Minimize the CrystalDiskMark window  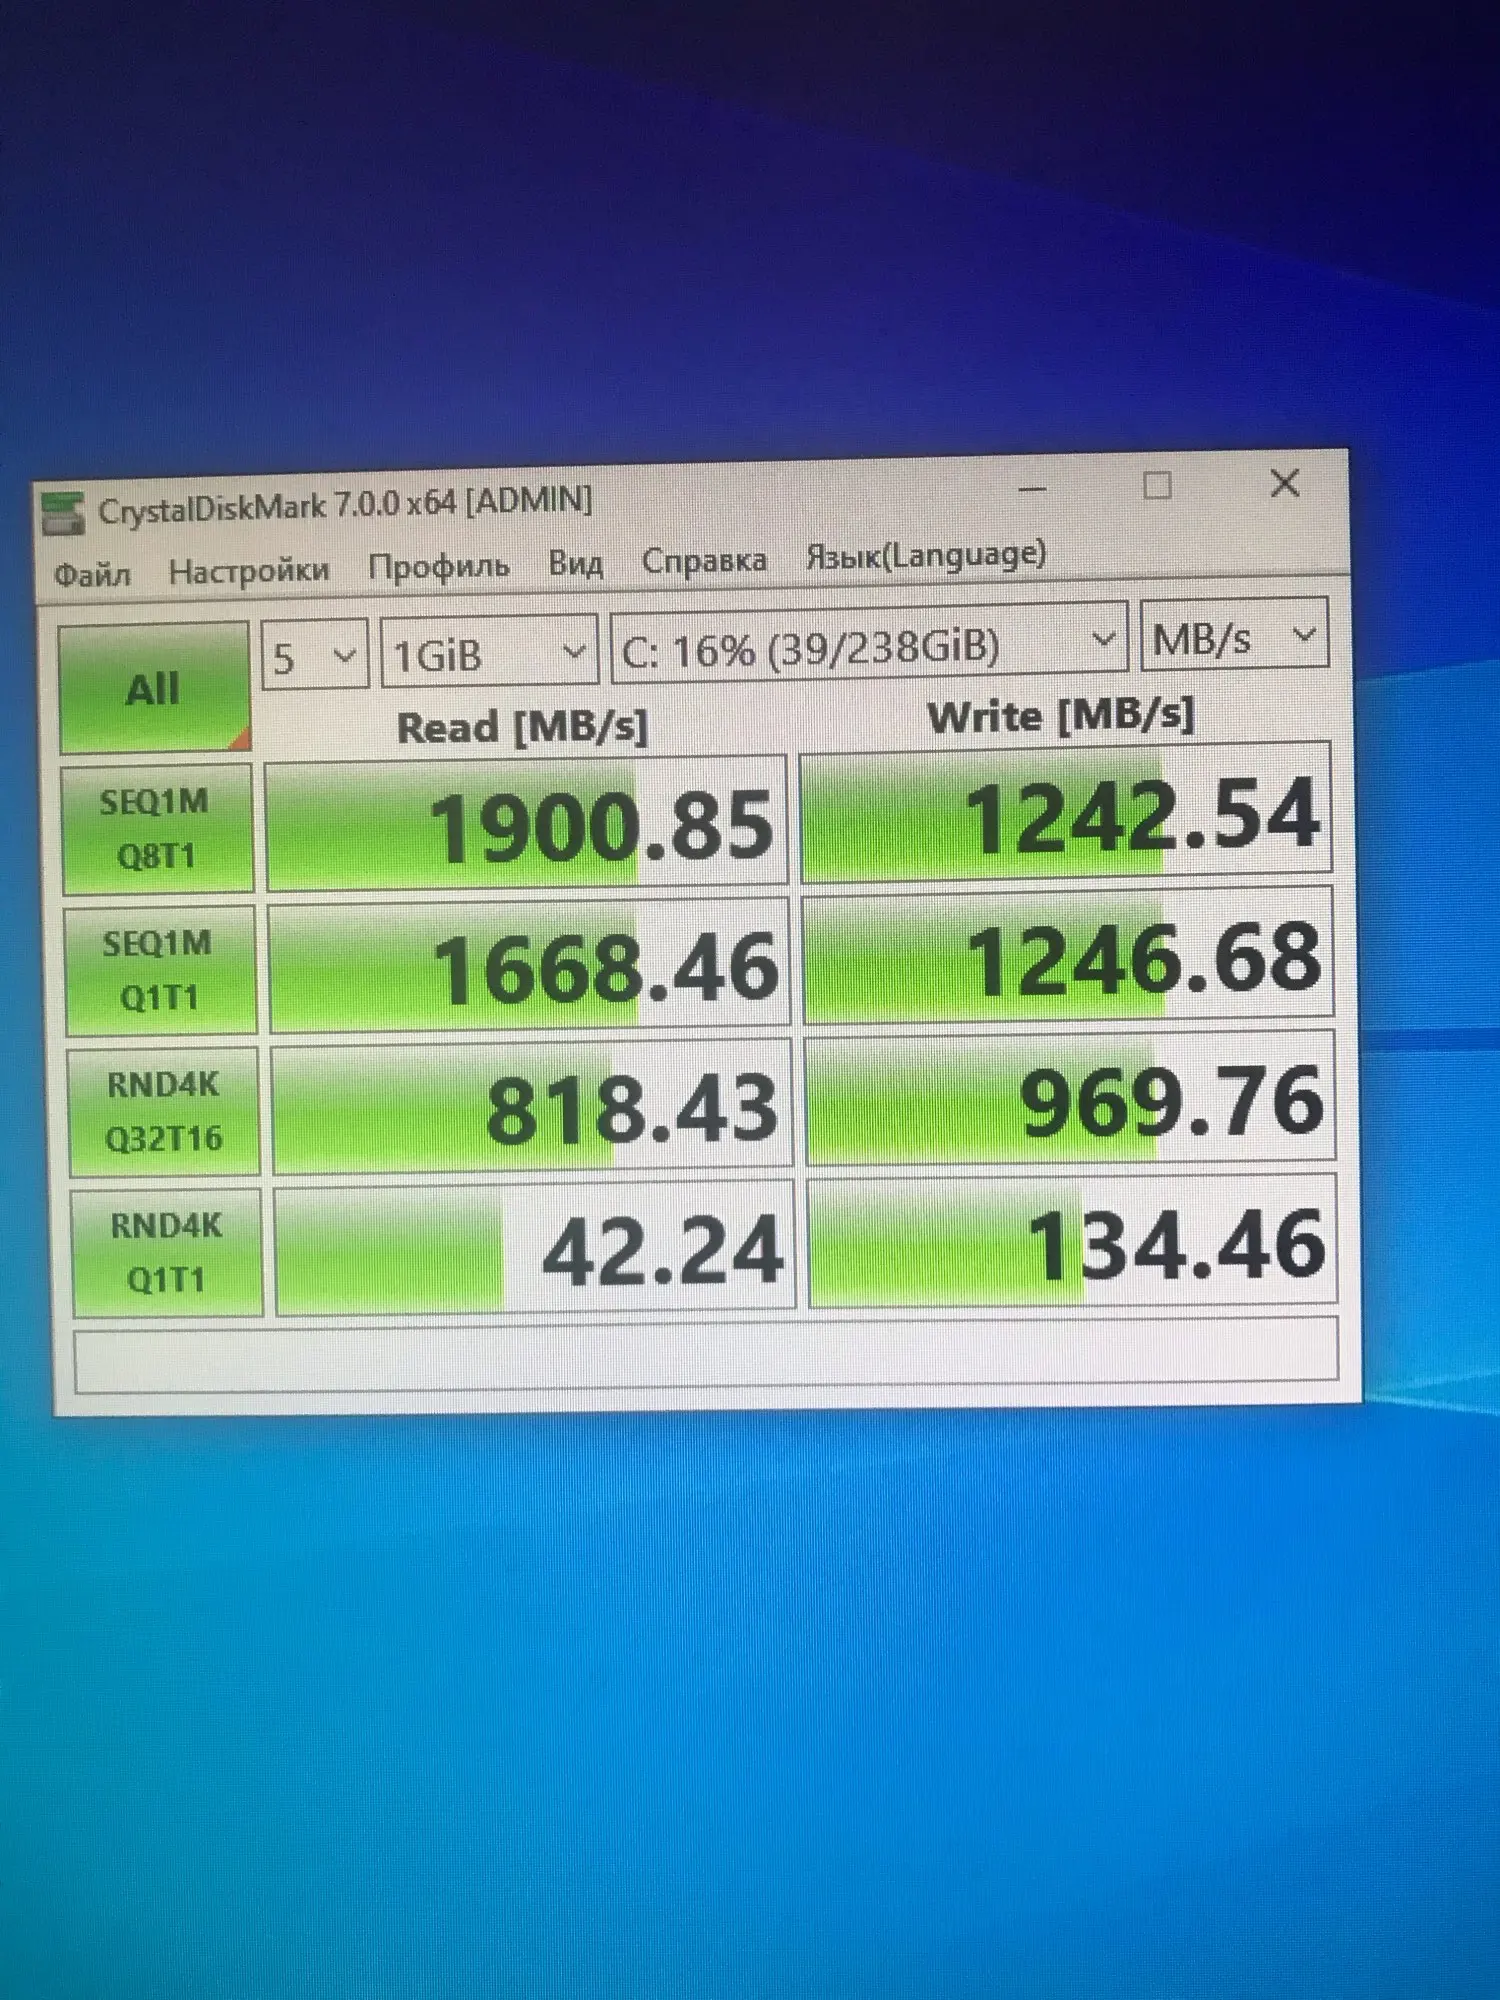1033,490
